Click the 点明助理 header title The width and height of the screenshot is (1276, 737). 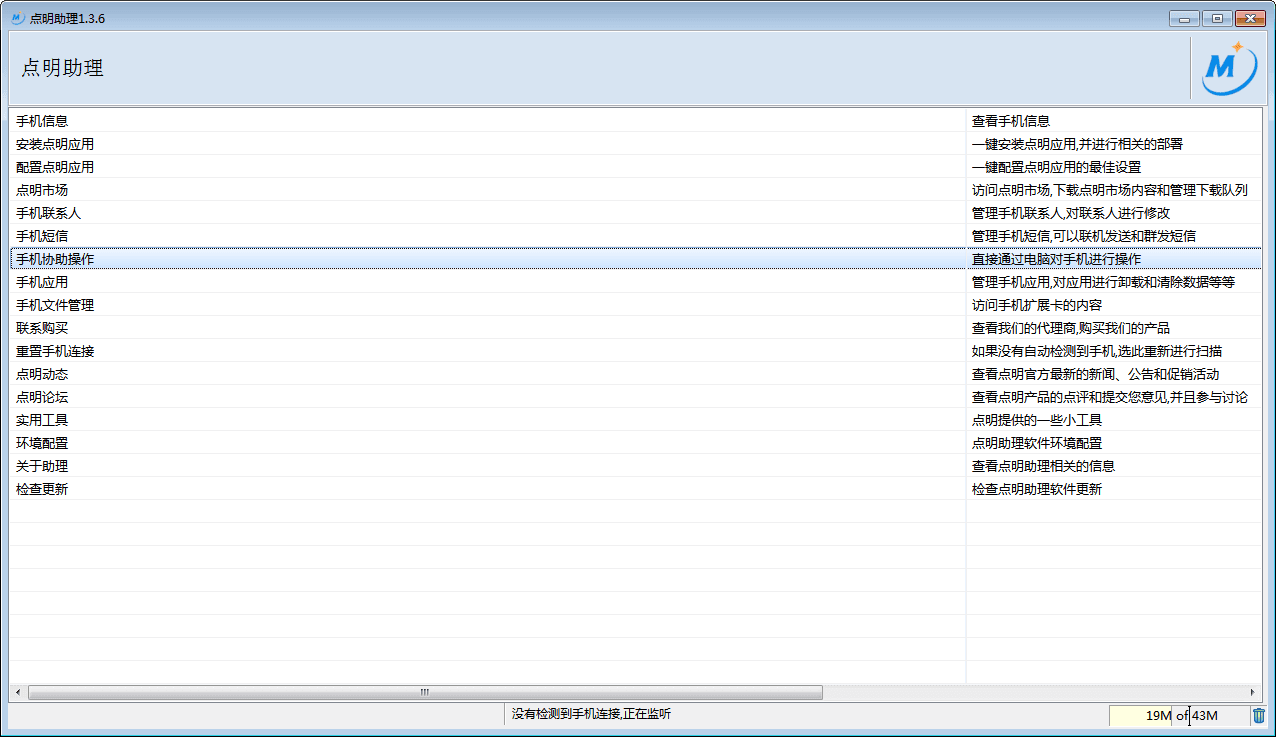(x=62, y=68)
